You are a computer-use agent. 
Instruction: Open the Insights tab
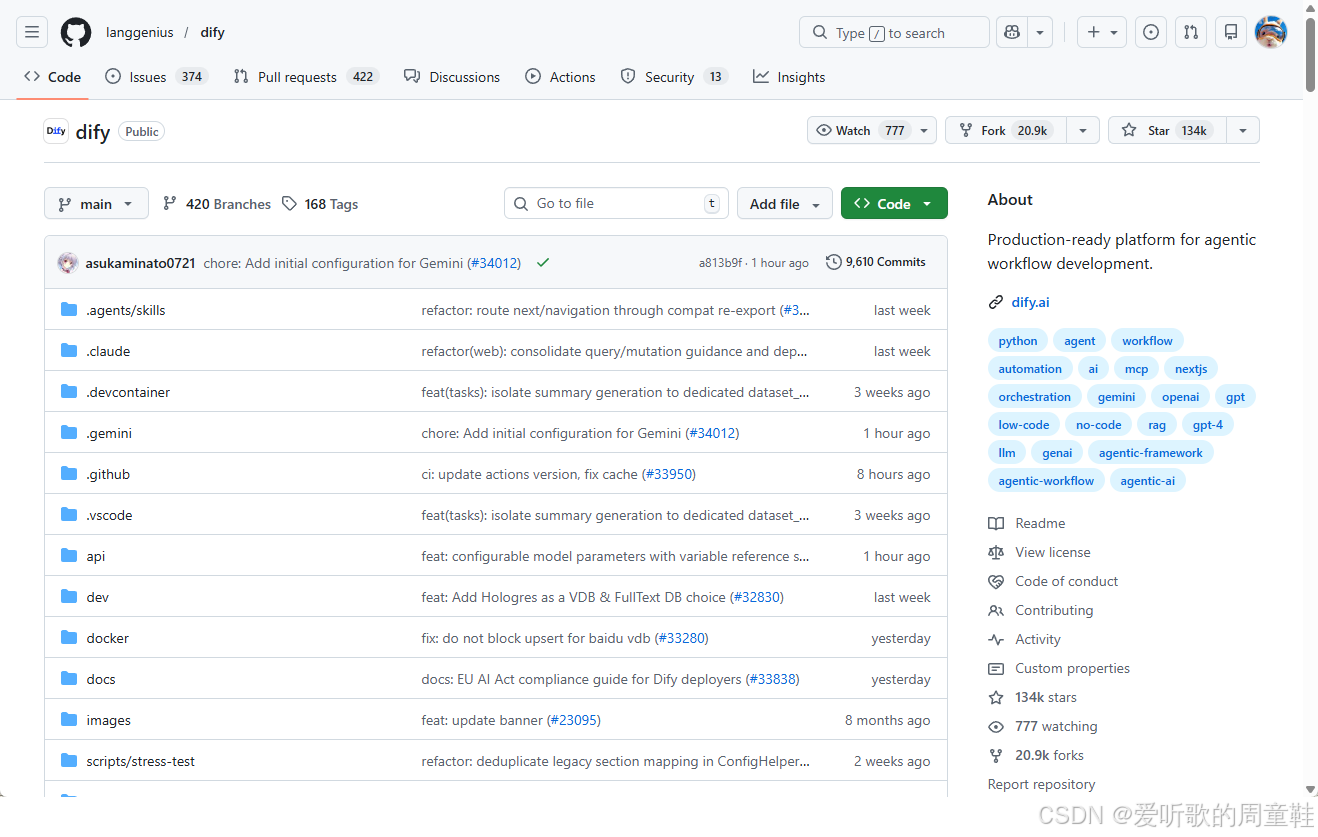click(x=789, y=77)
